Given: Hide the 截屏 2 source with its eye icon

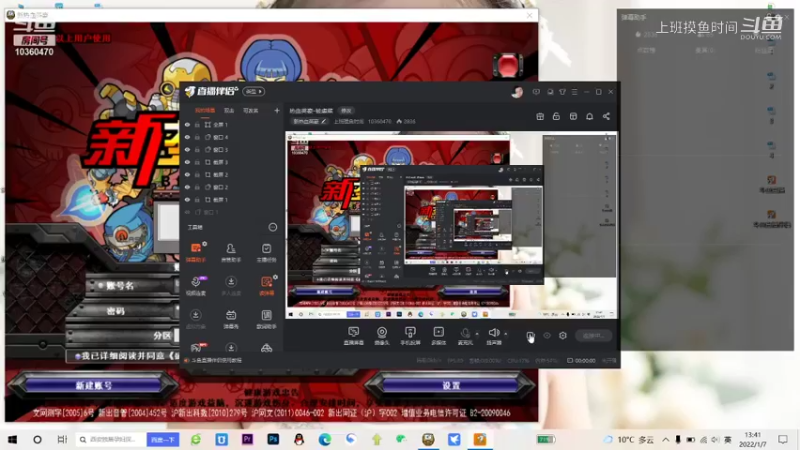Looking at the screenshot, I should pyautogui.click(x=187, y=174).
